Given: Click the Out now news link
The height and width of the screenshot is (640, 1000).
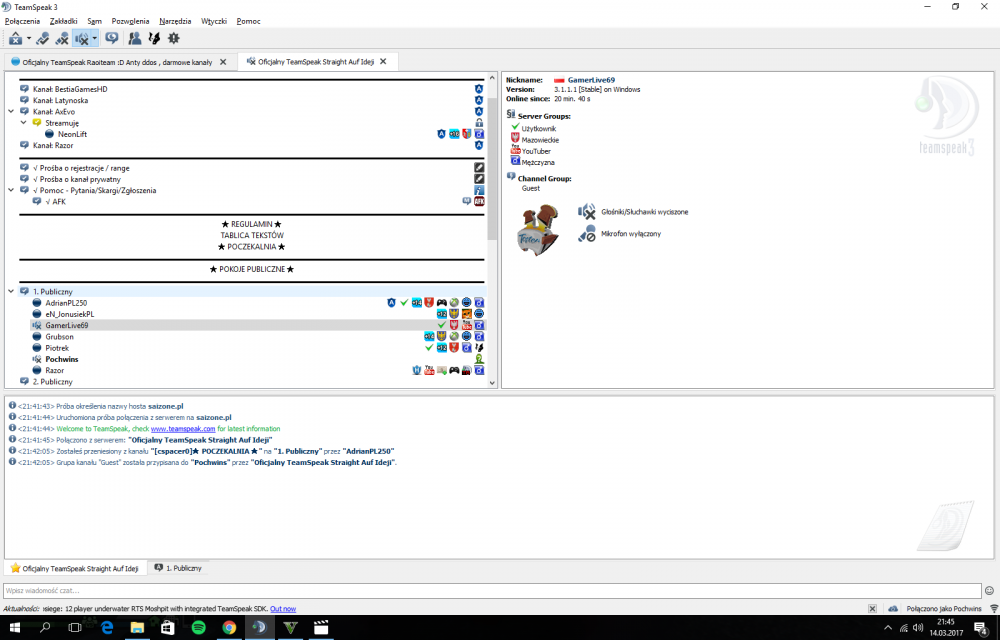Looking at the screenshot, I should (x=283, y=609).
